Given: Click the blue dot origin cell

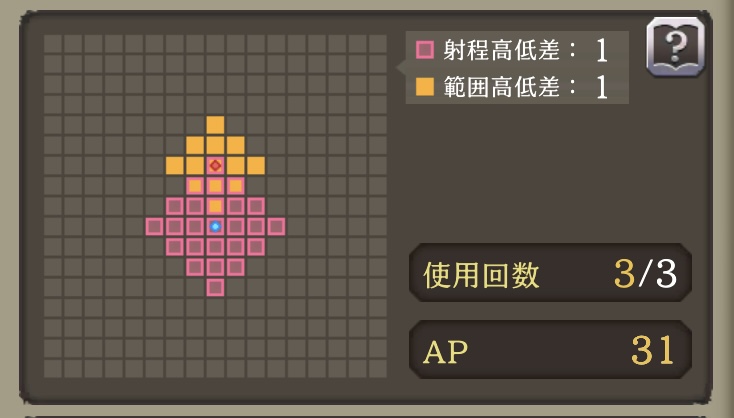Looking at the screenshot, I should pyautogui.click(x=215, y=227).
